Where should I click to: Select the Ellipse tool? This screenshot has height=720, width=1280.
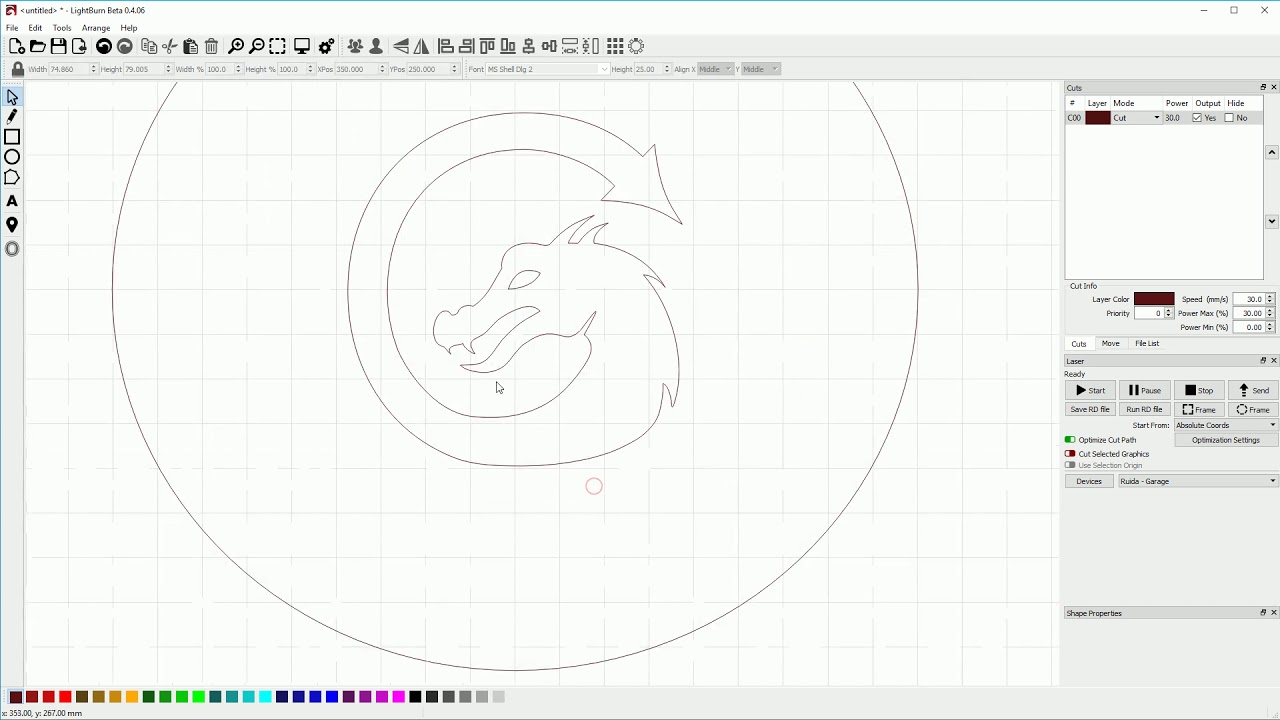[x=12, y=157]
